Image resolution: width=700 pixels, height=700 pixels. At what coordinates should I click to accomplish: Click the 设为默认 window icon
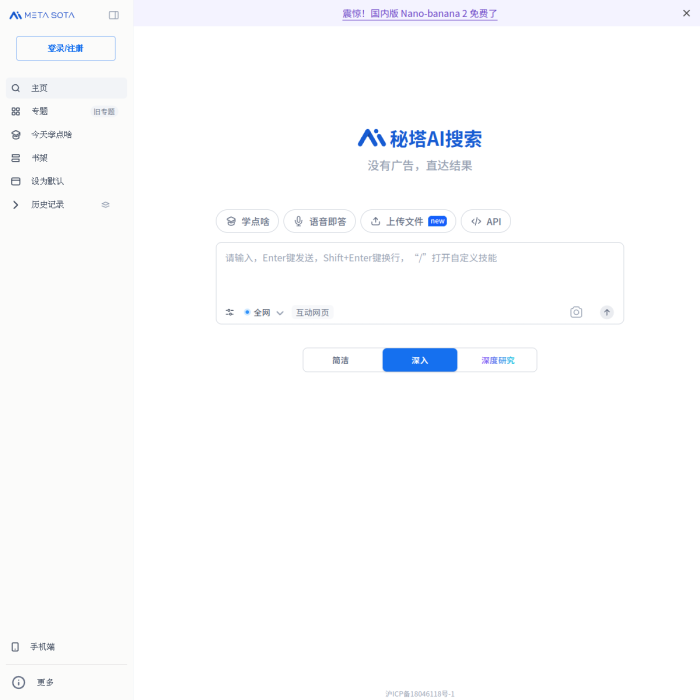click(16, 181)
